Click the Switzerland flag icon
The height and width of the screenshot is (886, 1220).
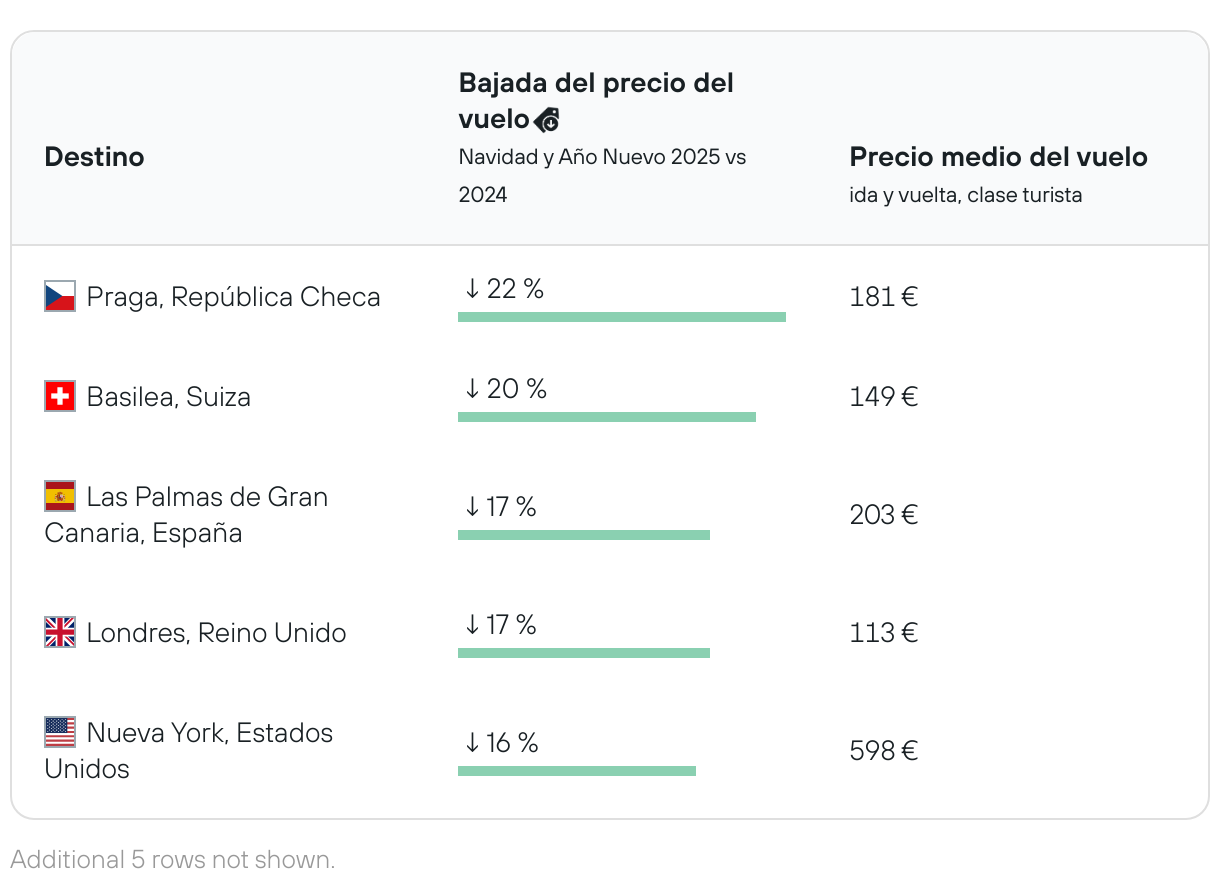click(60, 397)
